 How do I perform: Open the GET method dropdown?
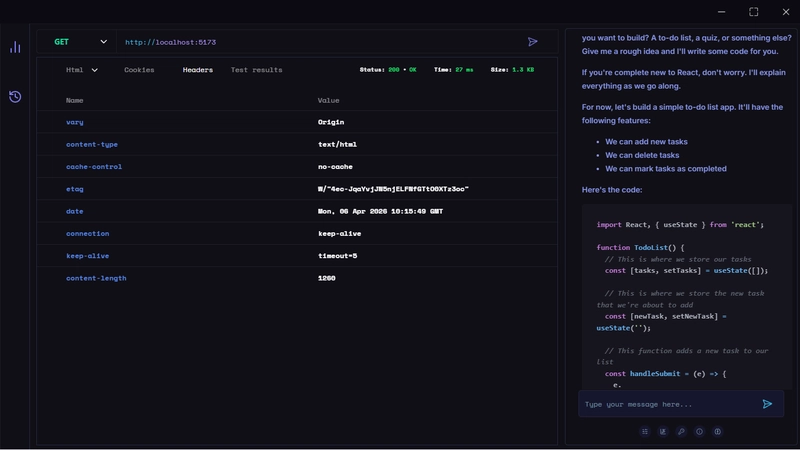pyautogui.click(x=80, y=42)
